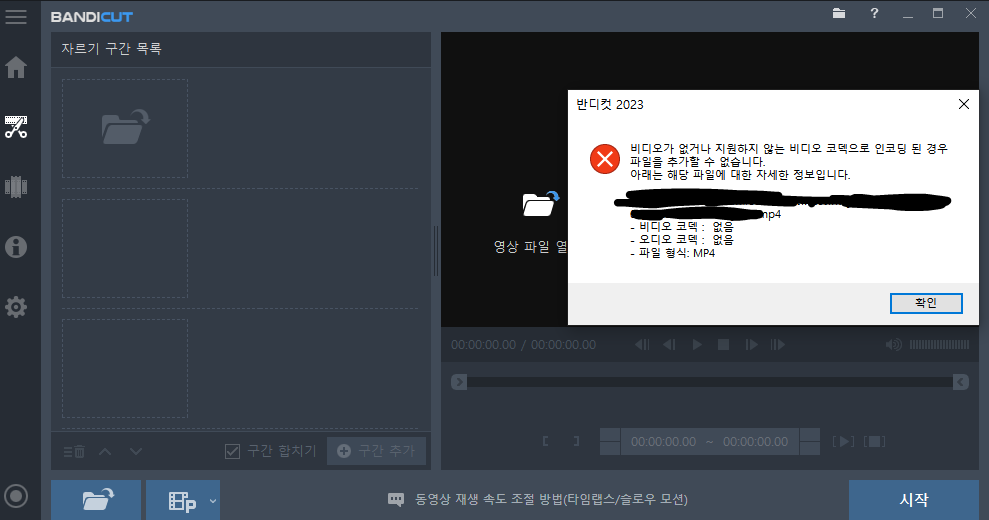Toggle the 구간 합치기 checkbox

[232, 451]
